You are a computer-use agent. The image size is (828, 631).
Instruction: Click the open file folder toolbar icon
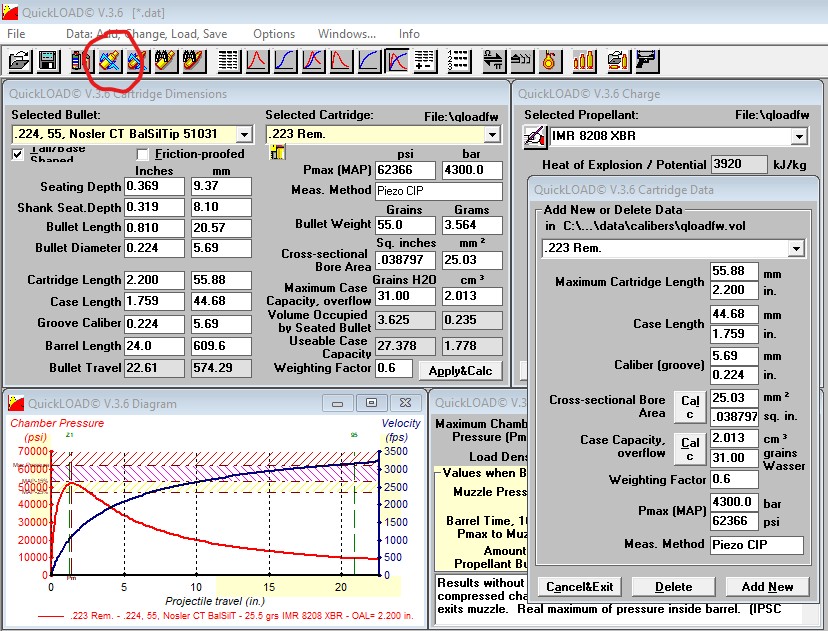[19, 61]
